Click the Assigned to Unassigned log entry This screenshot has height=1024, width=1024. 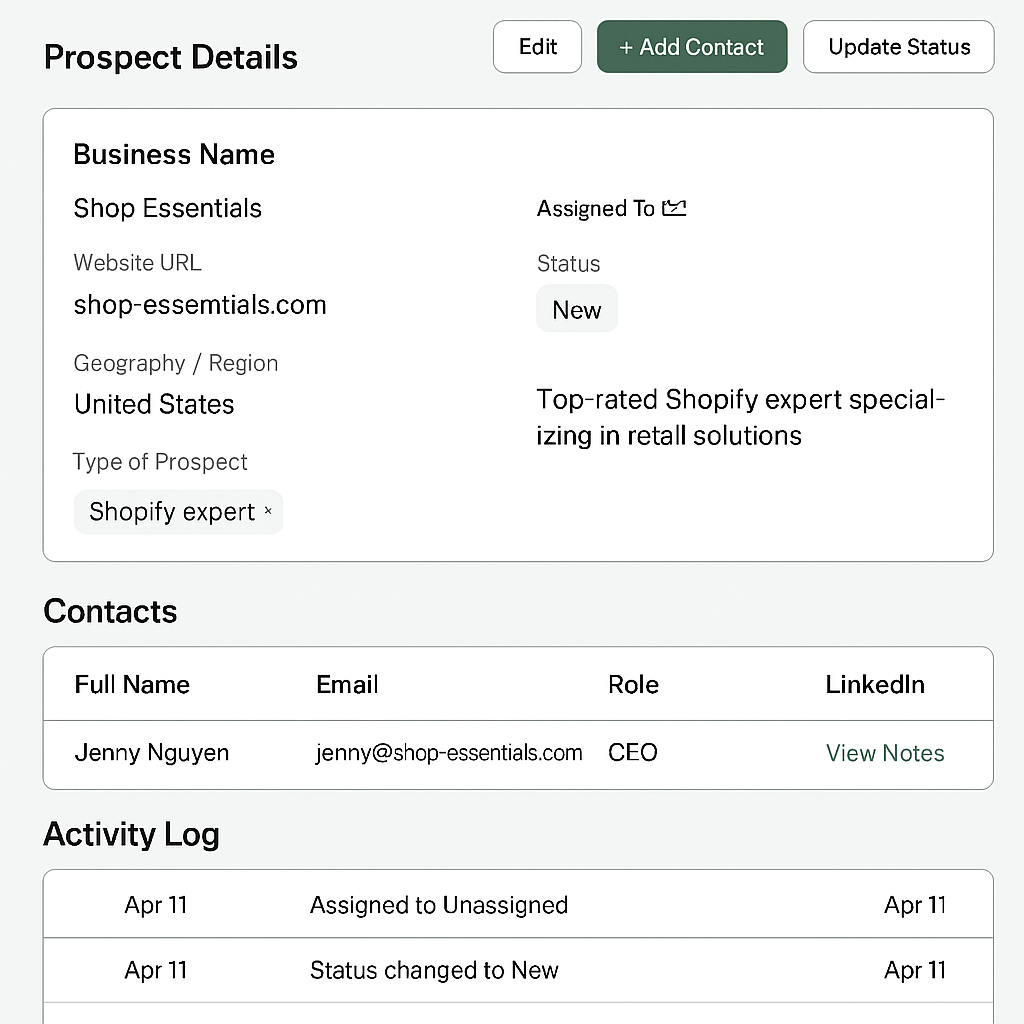[438, 905]
